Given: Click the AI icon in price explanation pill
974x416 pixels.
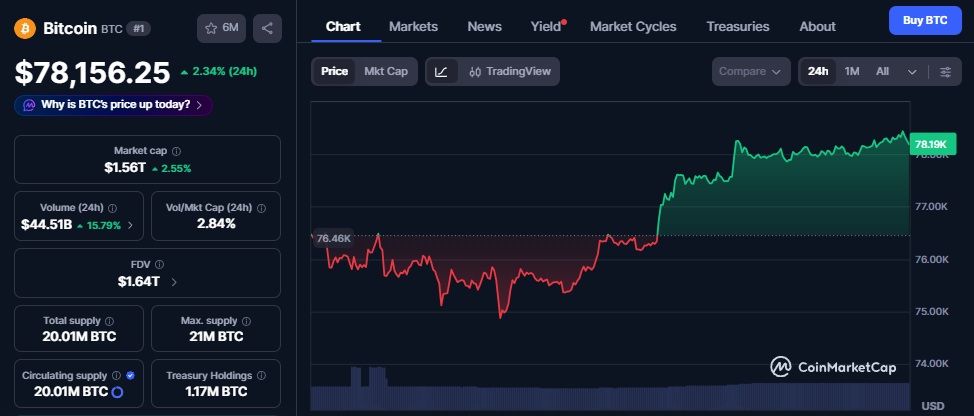Looking at the screenshot, I should [x=29, y=105].
